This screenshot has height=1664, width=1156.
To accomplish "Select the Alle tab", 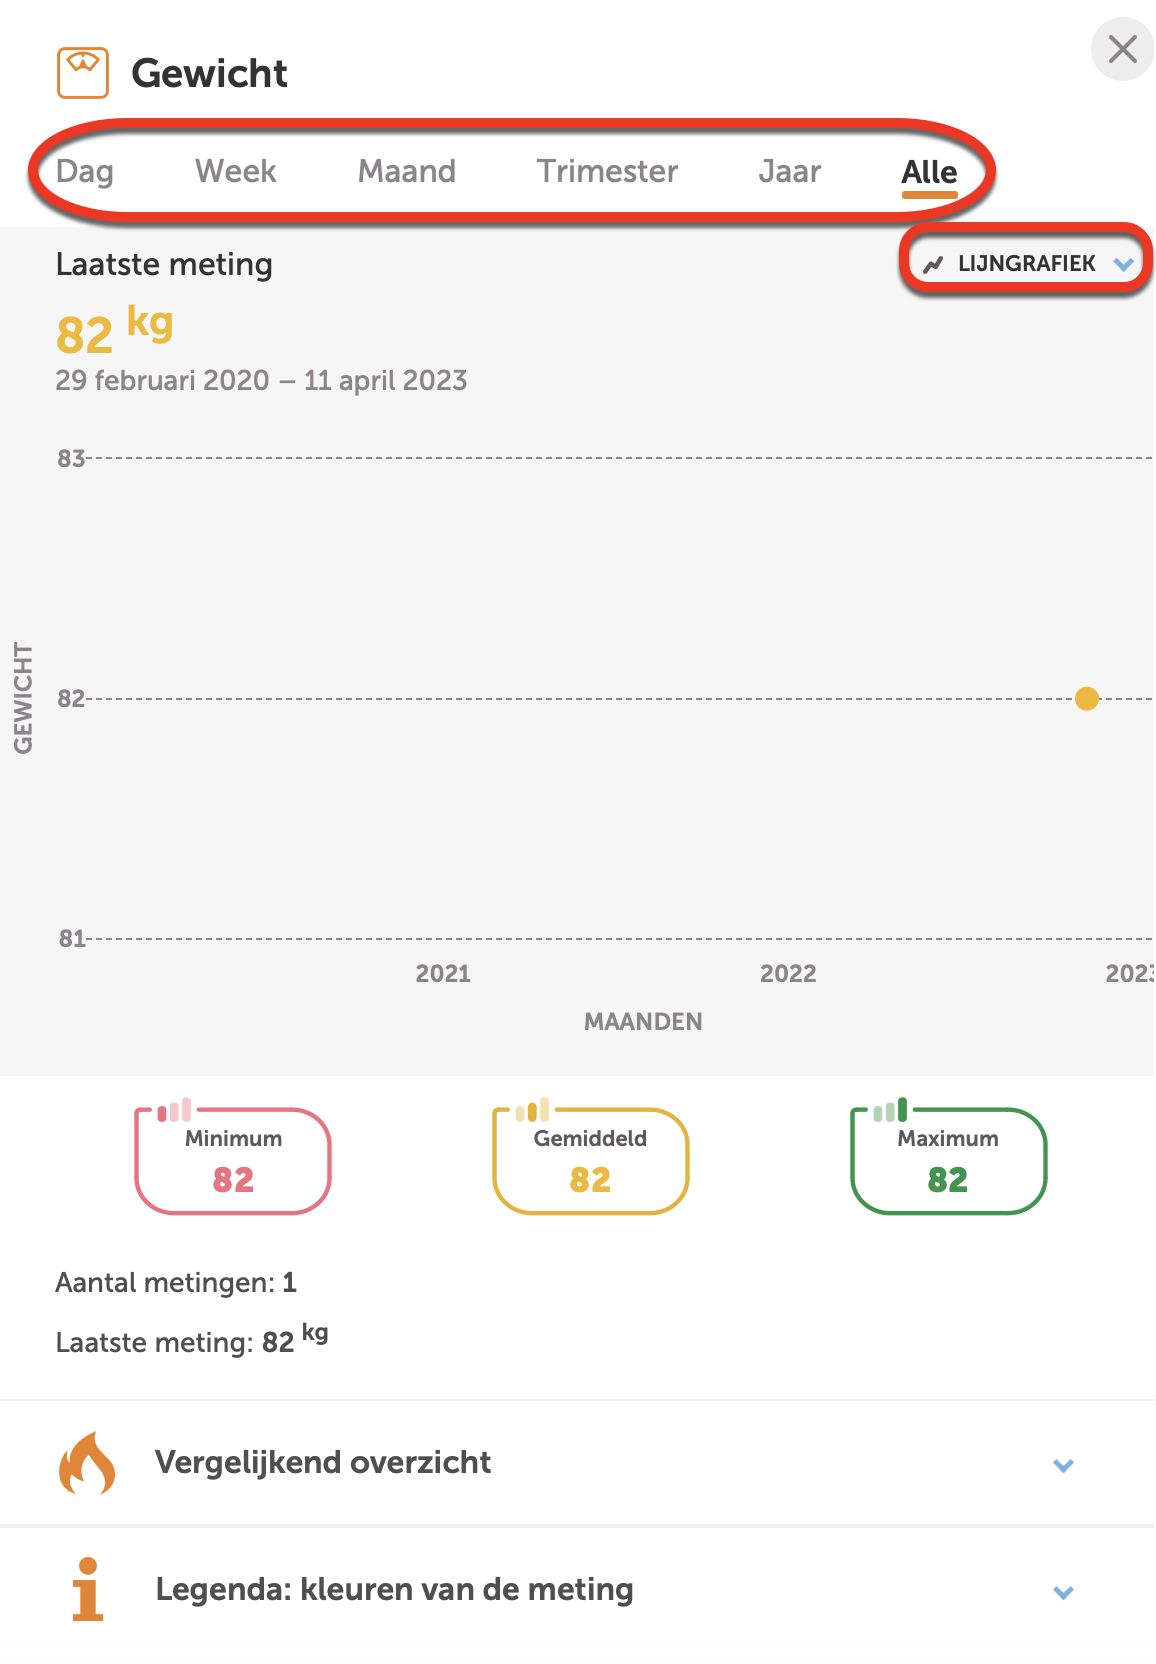I will tap(929, 172).
